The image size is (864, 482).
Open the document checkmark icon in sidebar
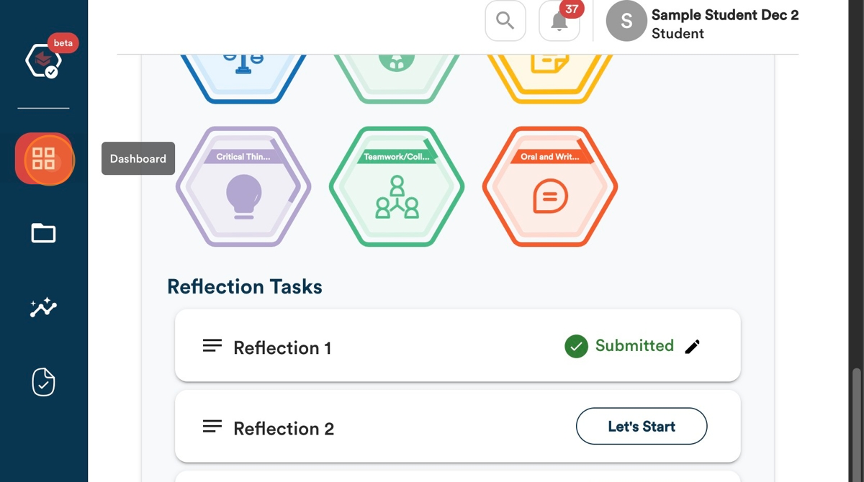tap(44, 382)
